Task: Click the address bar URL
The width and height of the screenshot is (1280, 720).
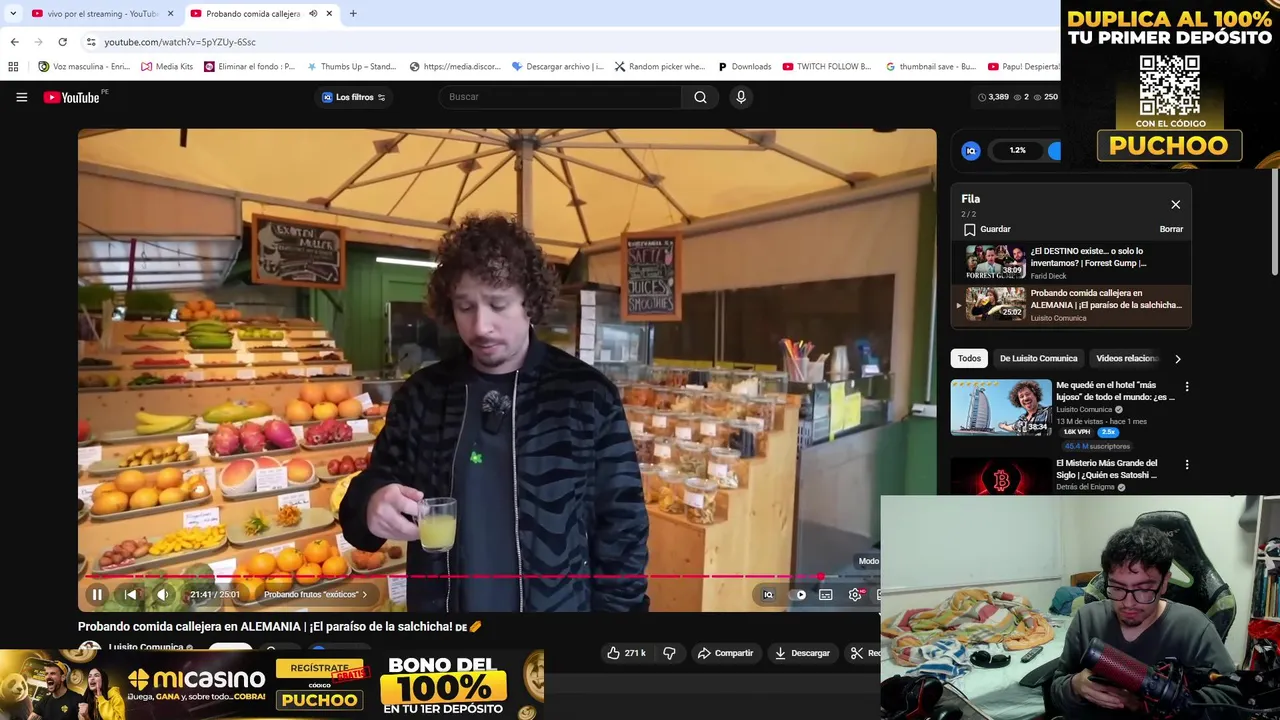Action: [x=180, y=42]
